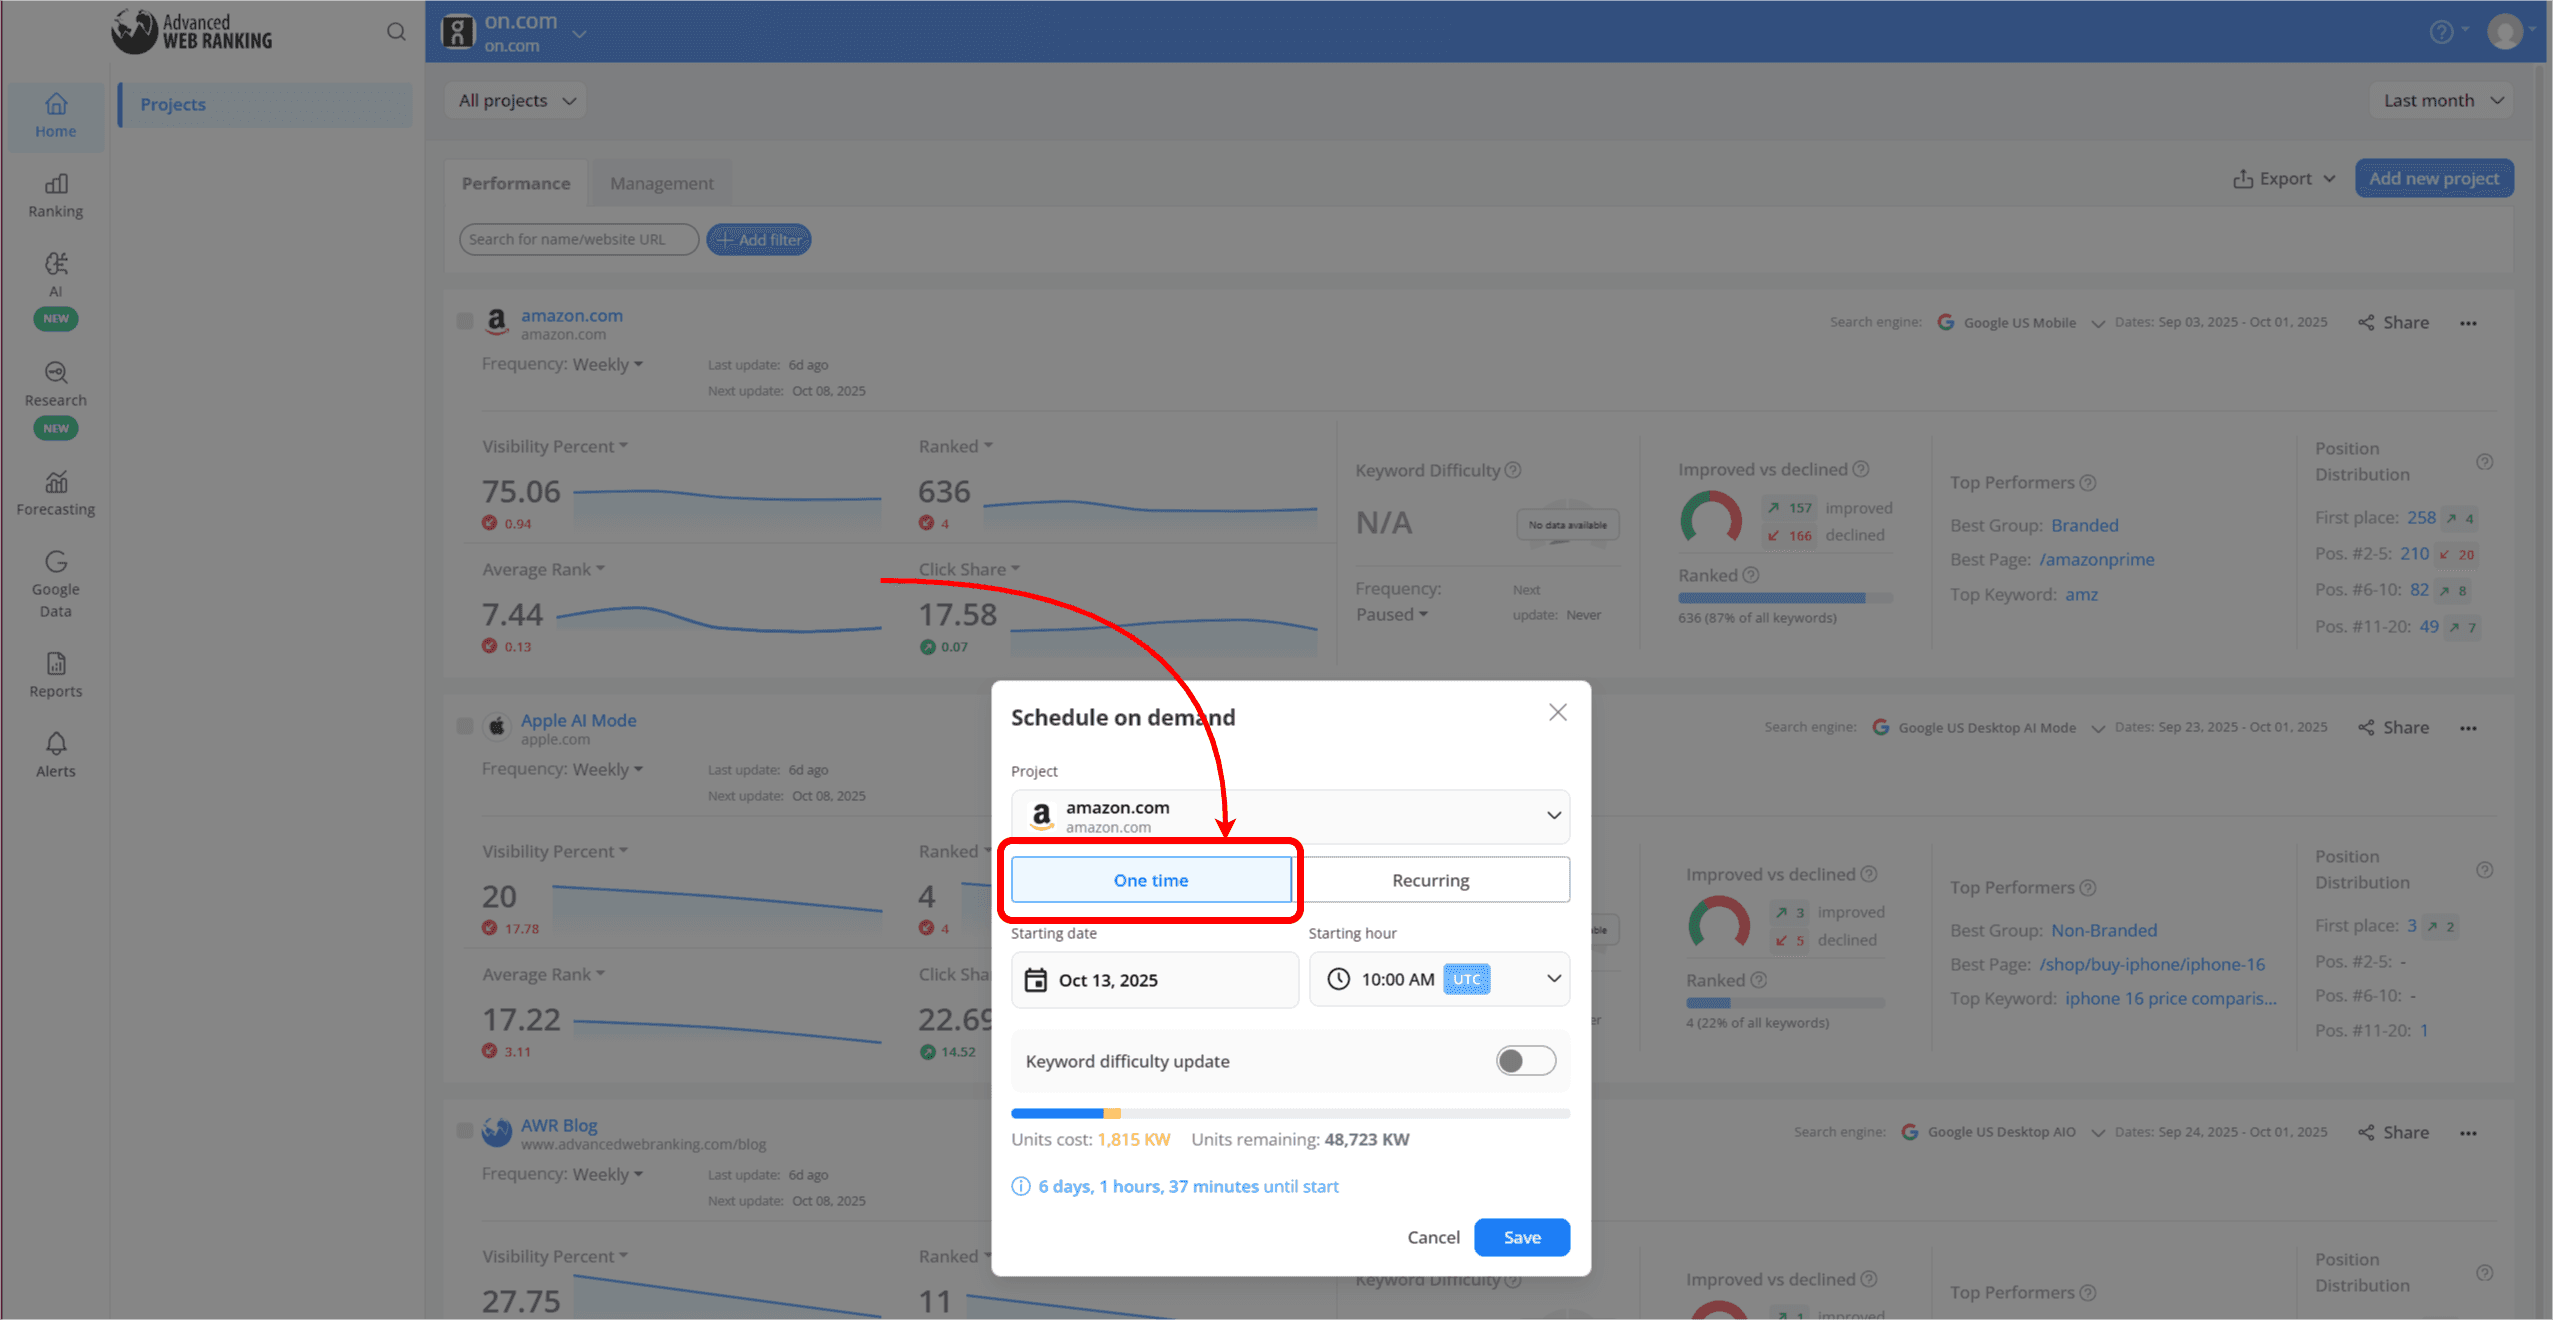Open the three-dots menu for AWR Blog
Image resolution: width=2553 pixels, height=1320 pixels.
(2468, 1133)
